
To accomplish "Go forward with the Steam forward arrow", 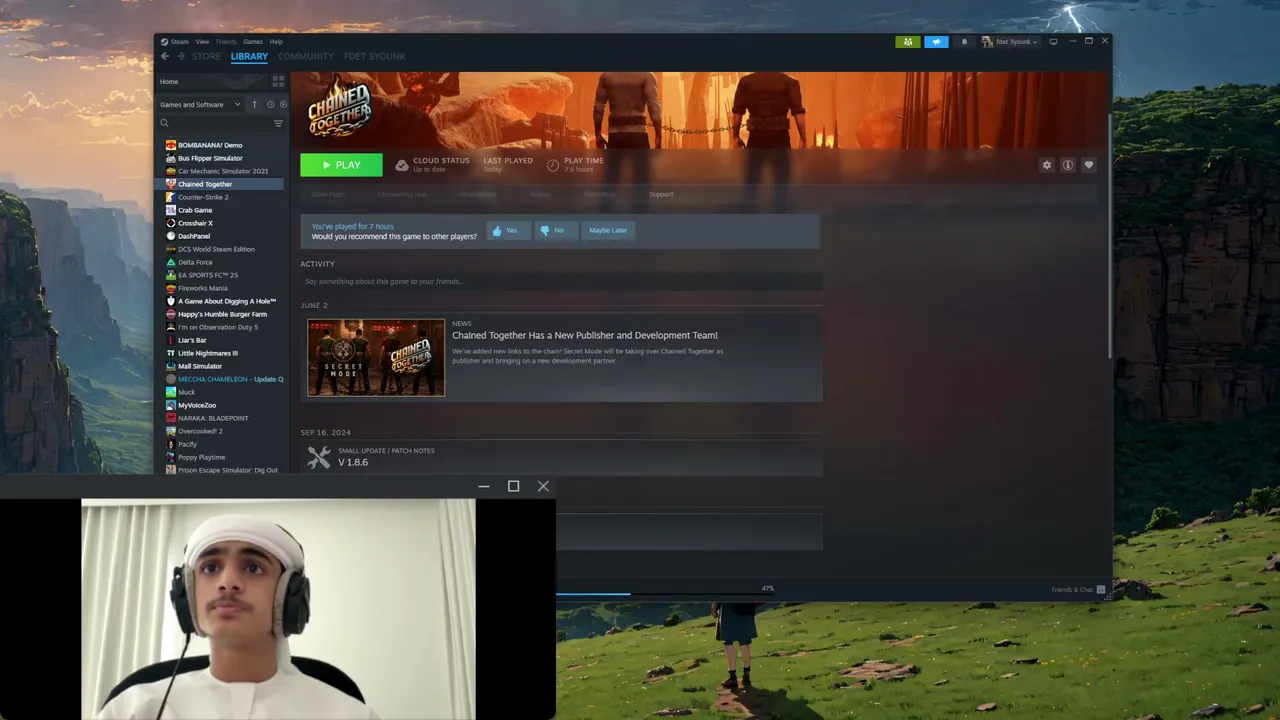I will tap(180, 56).
